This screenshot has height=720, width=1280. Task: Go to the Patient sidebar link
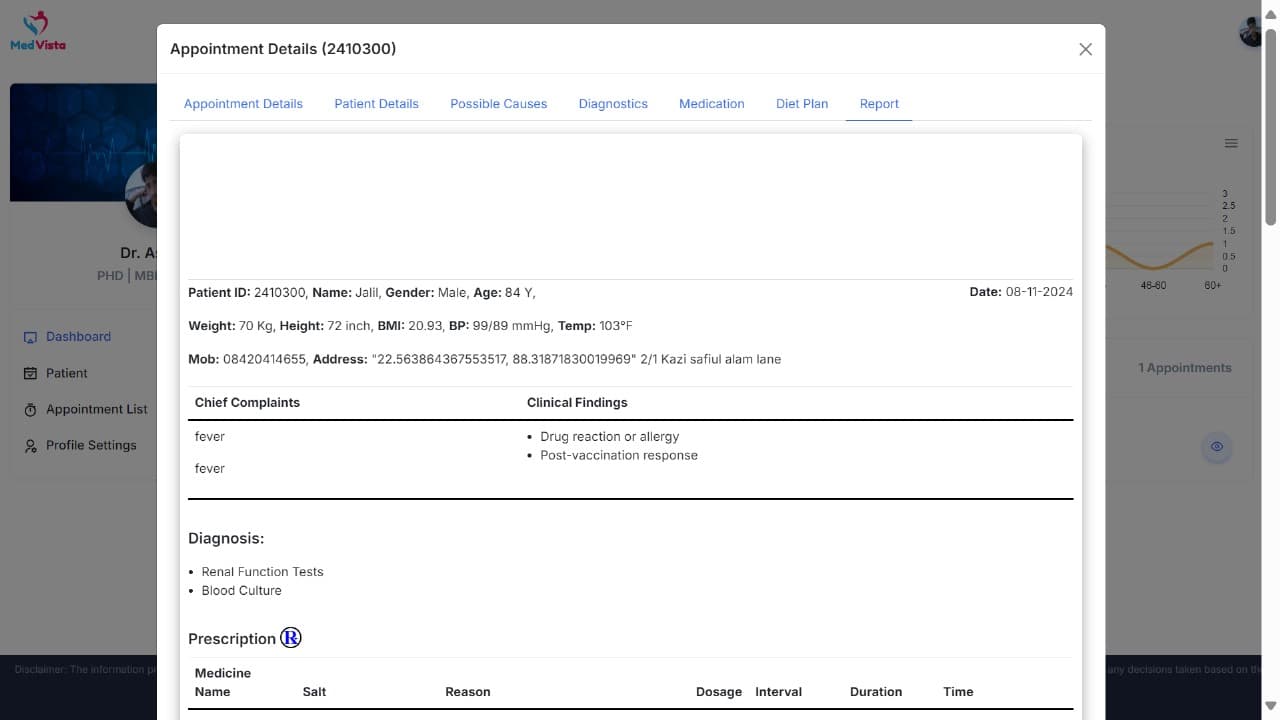pyautogui.click(x=67, y=373)
